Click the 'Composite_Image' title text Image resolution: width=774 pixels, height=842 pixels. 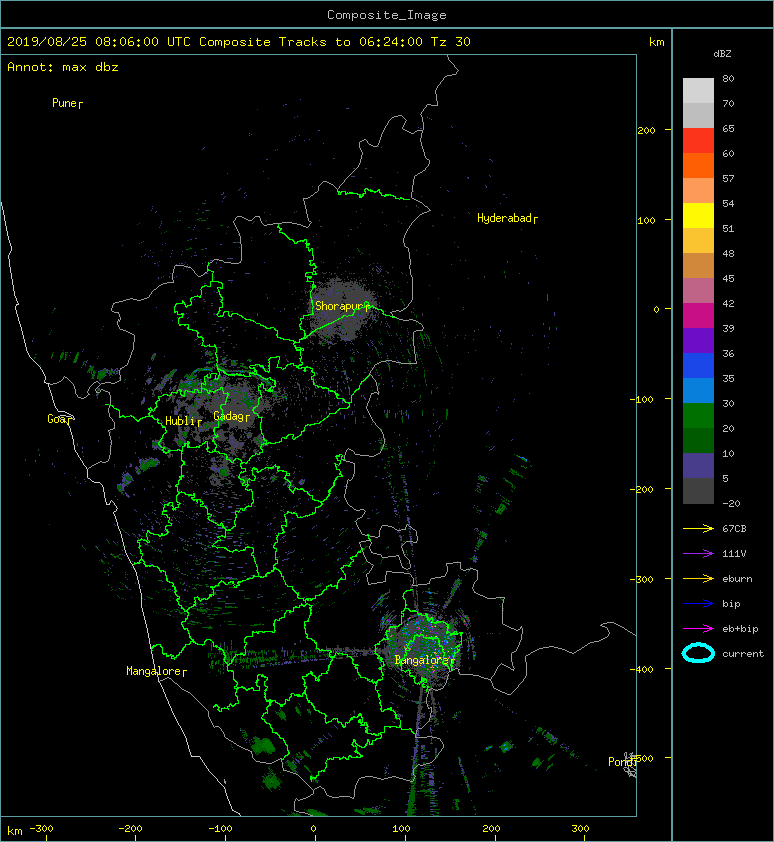[387, 15]
